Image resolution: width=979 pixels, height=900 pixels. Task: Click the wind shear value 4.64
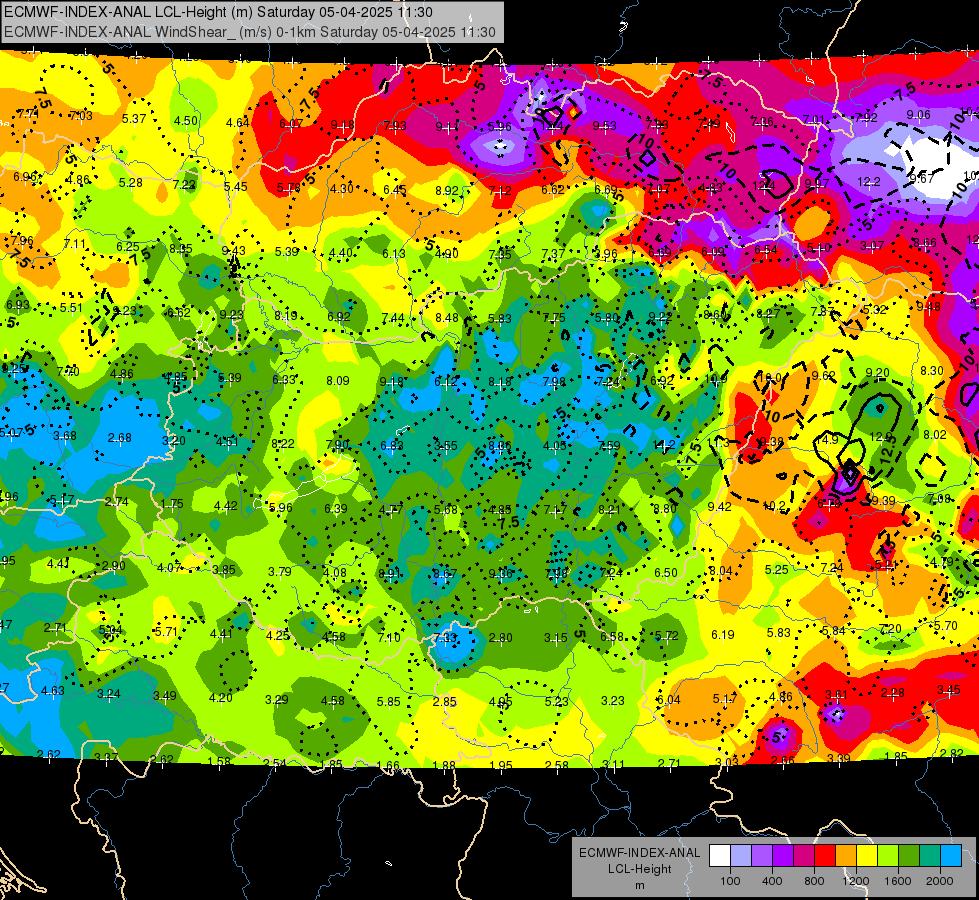pos(238,122)
